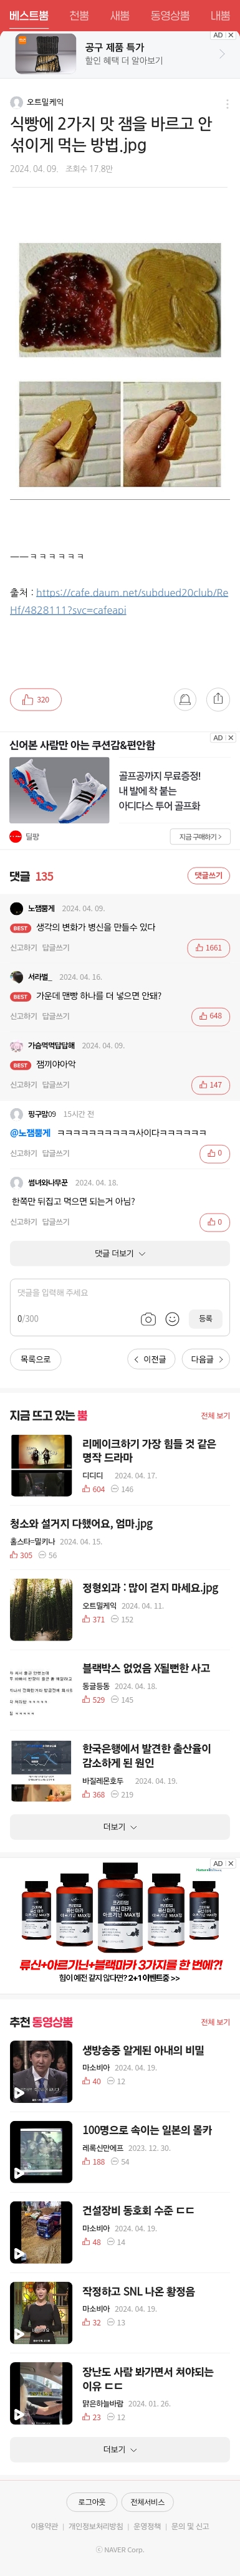Expand more comments with 댓글 더보기
The image size is (240, 2576).
pyautogui.click(x=120, y=1253)
